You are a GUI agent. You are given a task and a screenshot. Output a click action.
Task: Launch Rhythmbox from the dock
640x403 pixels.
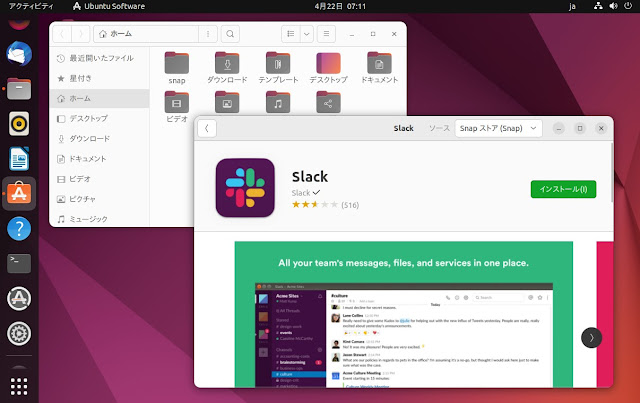[x=19, y=123]
